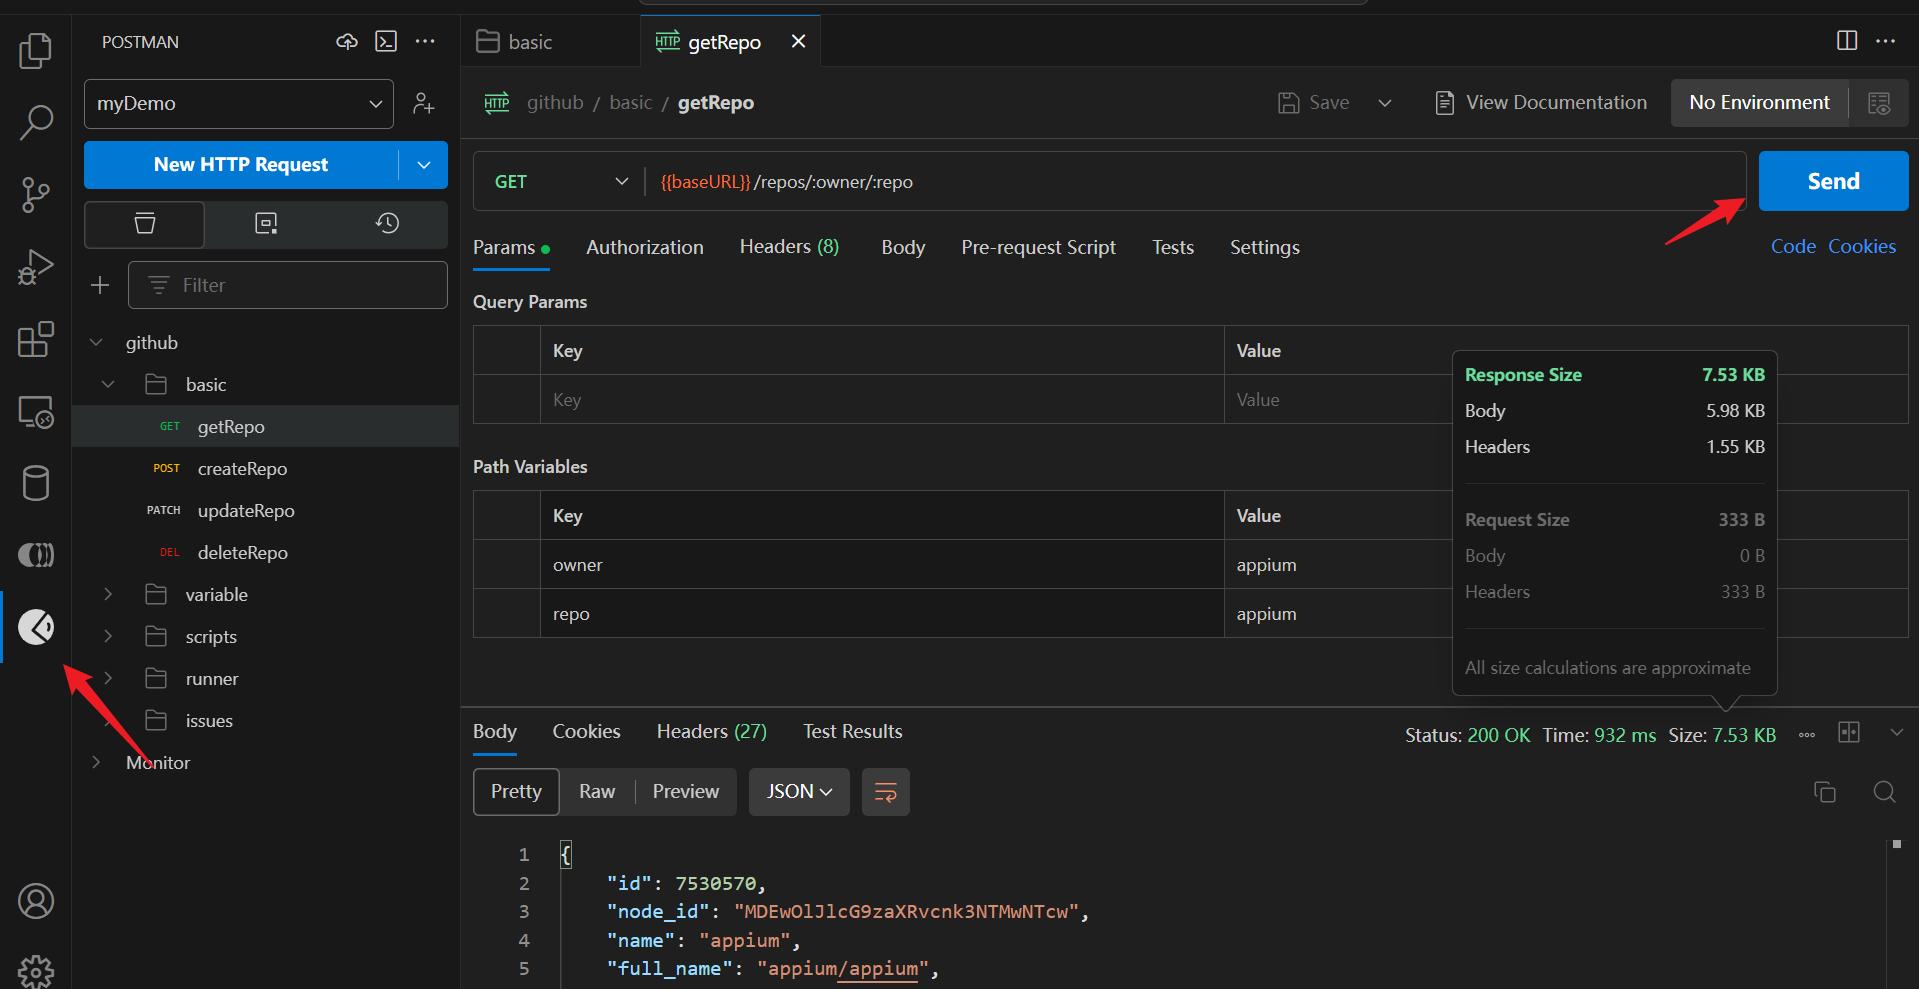Click the New HTTP Request button
The width and height of the screenshot is (1919, 989).
(x=241, y=165)
